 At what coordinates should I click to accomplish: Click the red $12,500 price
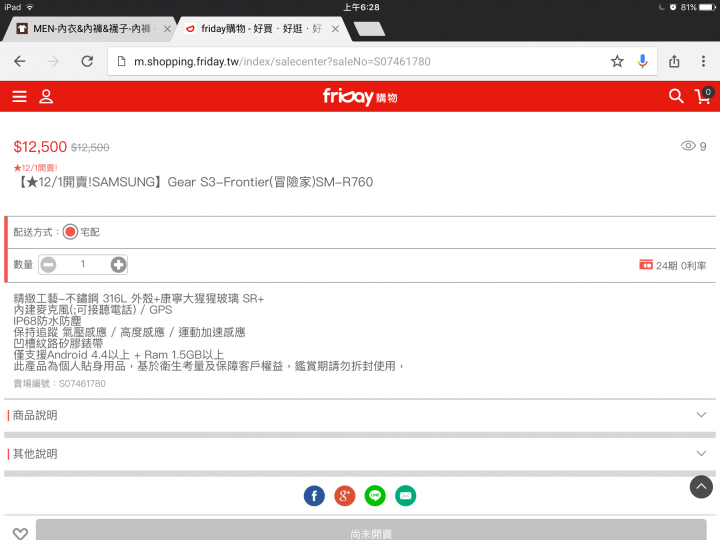(x=40, y=147)
